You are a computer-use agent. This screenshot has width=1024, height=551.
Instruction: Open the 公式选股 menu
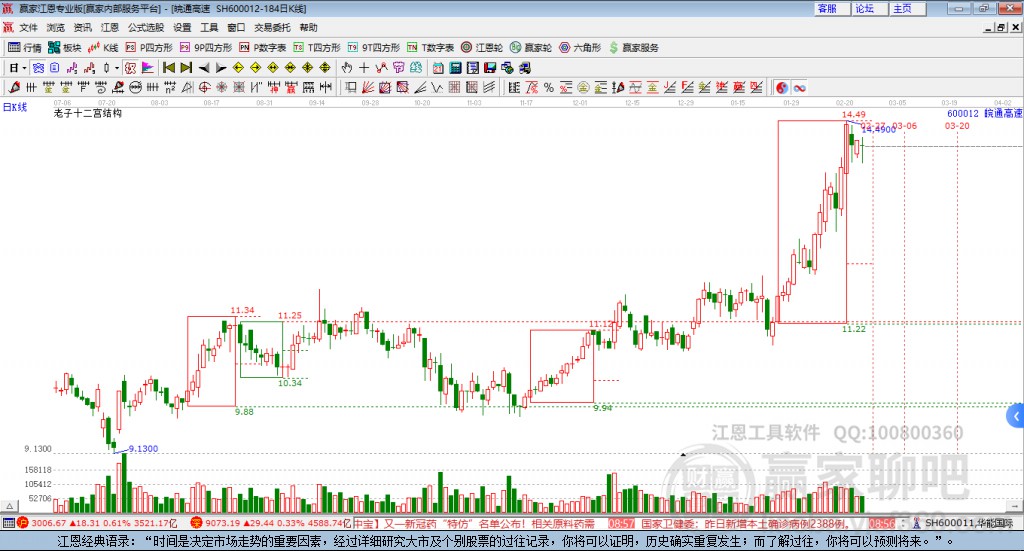pyautogui.click(x=146, y=27)
